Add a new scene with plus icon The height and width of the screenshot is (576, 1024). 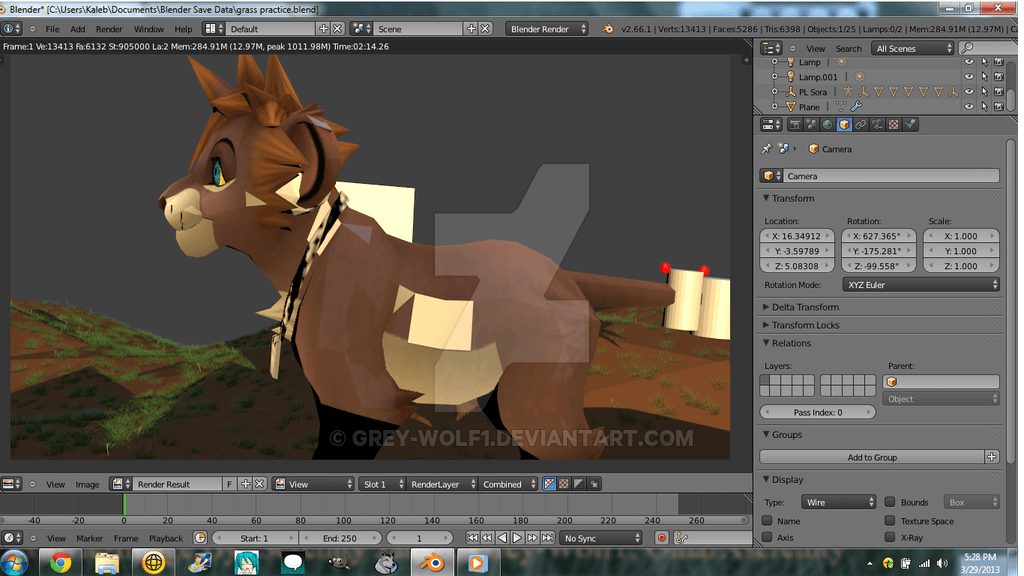tap(471, 29)
